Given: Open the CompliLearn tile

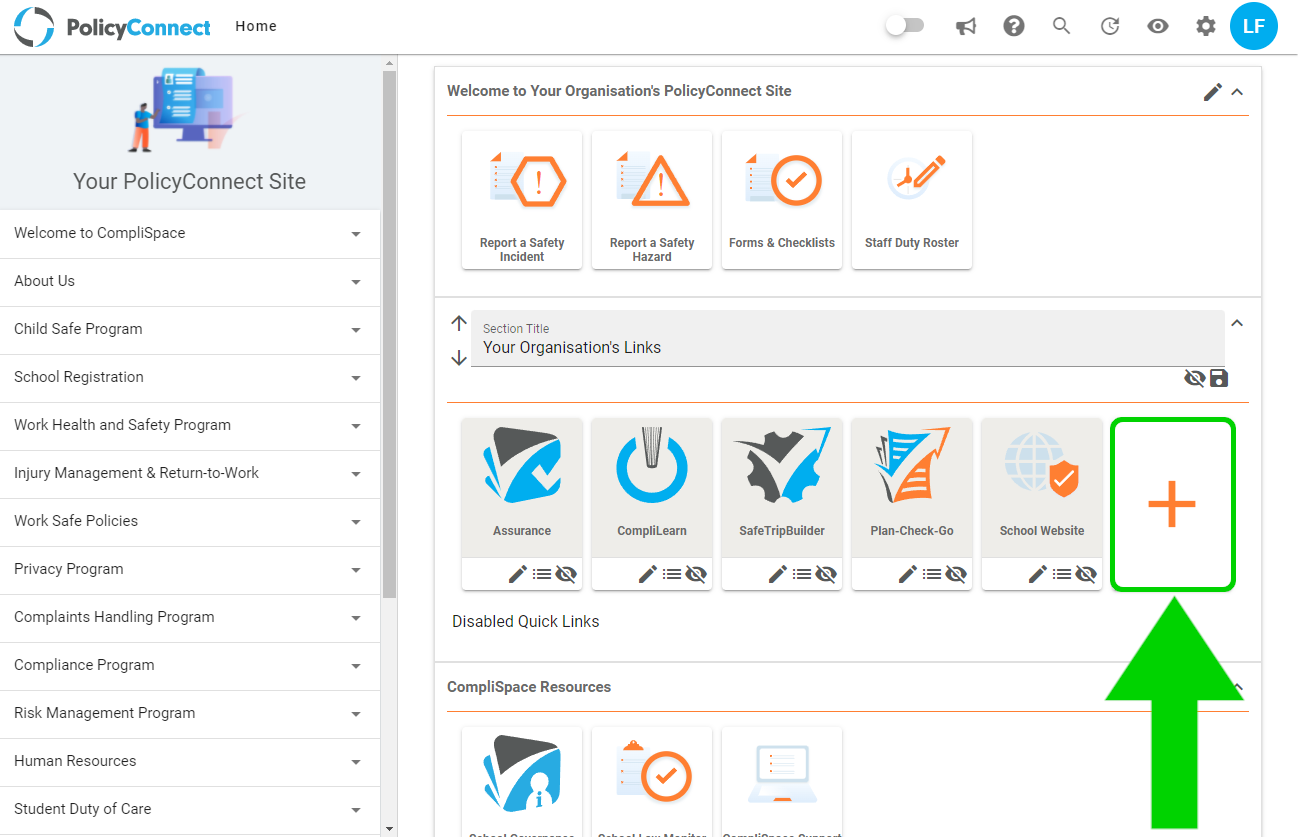Looking at the screenshot, I should pyautogui.click(x=652, y=487).
